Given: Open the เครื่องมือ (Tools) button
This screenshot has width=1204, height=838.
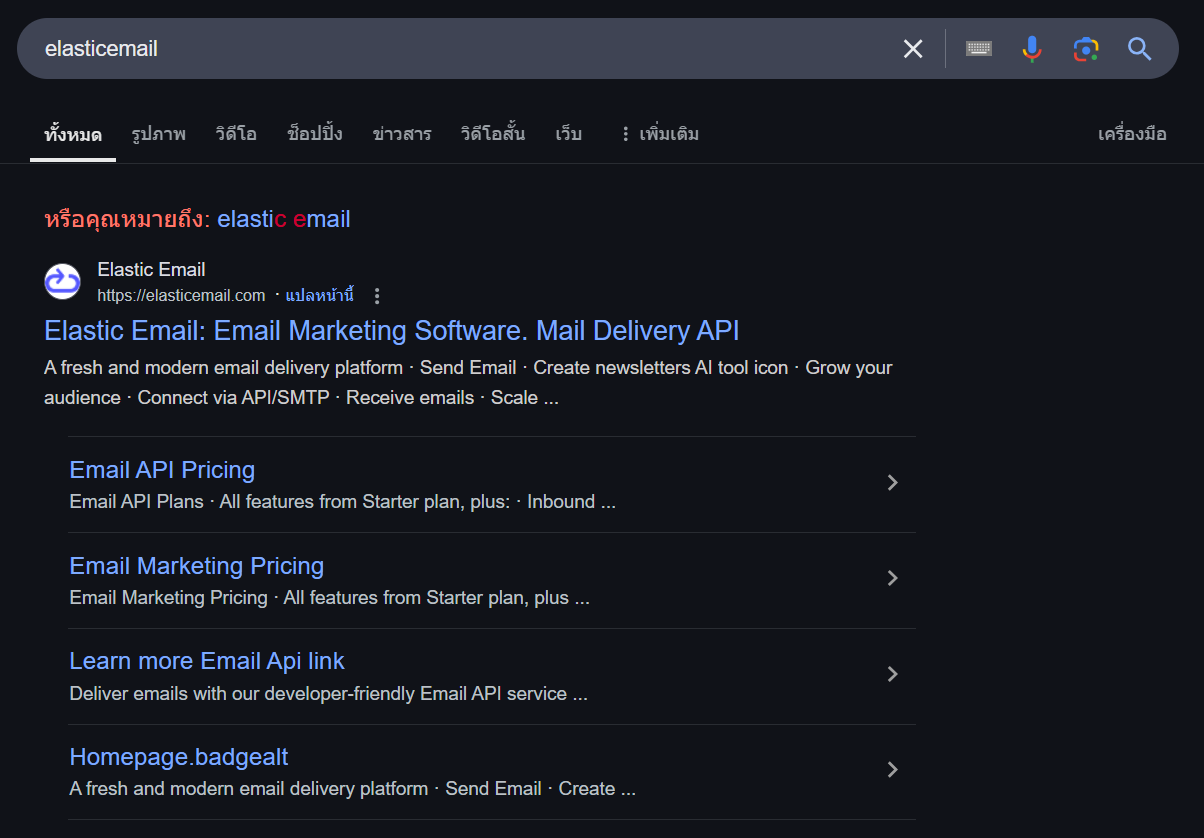Looking at the screenshot, I should pos(1132,134).
